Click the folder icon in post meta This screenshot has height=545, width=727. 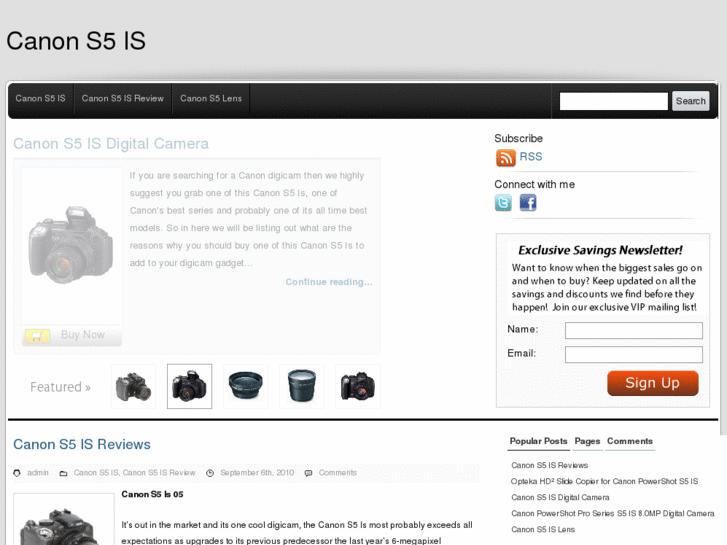[64, 473]
